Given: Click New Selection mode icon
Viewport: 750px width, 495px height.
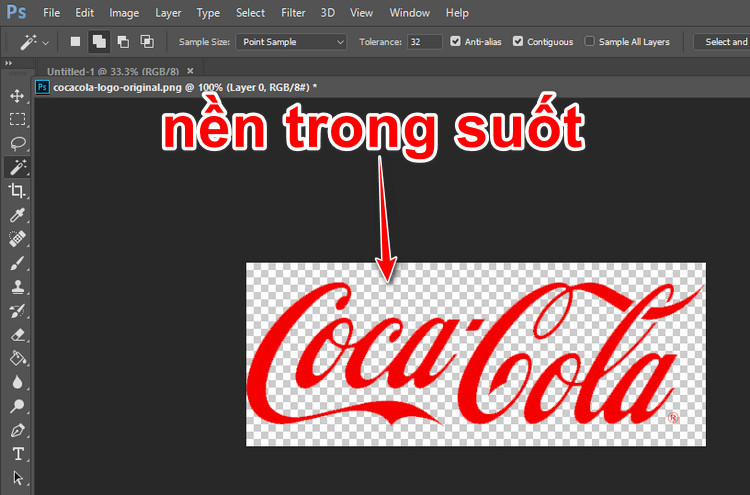Looking at the screenshot, I should (x=76, y=42).
